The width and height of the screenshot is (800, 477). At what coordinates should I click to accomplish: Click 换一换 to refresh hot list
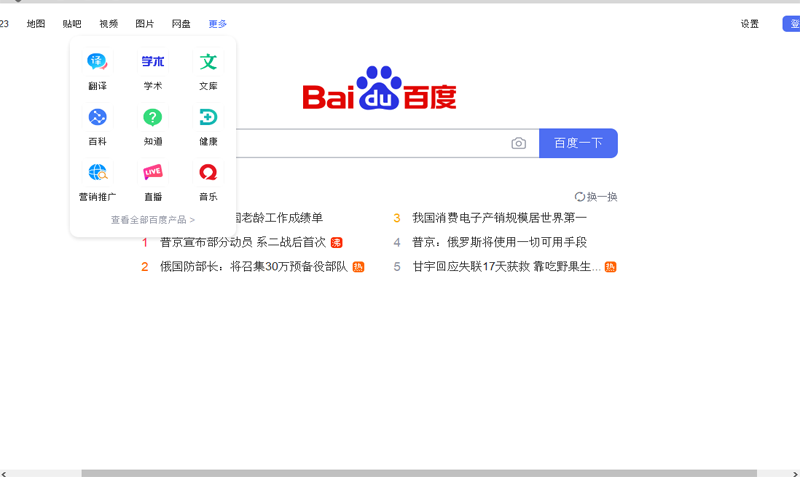(x=602, y=197)
